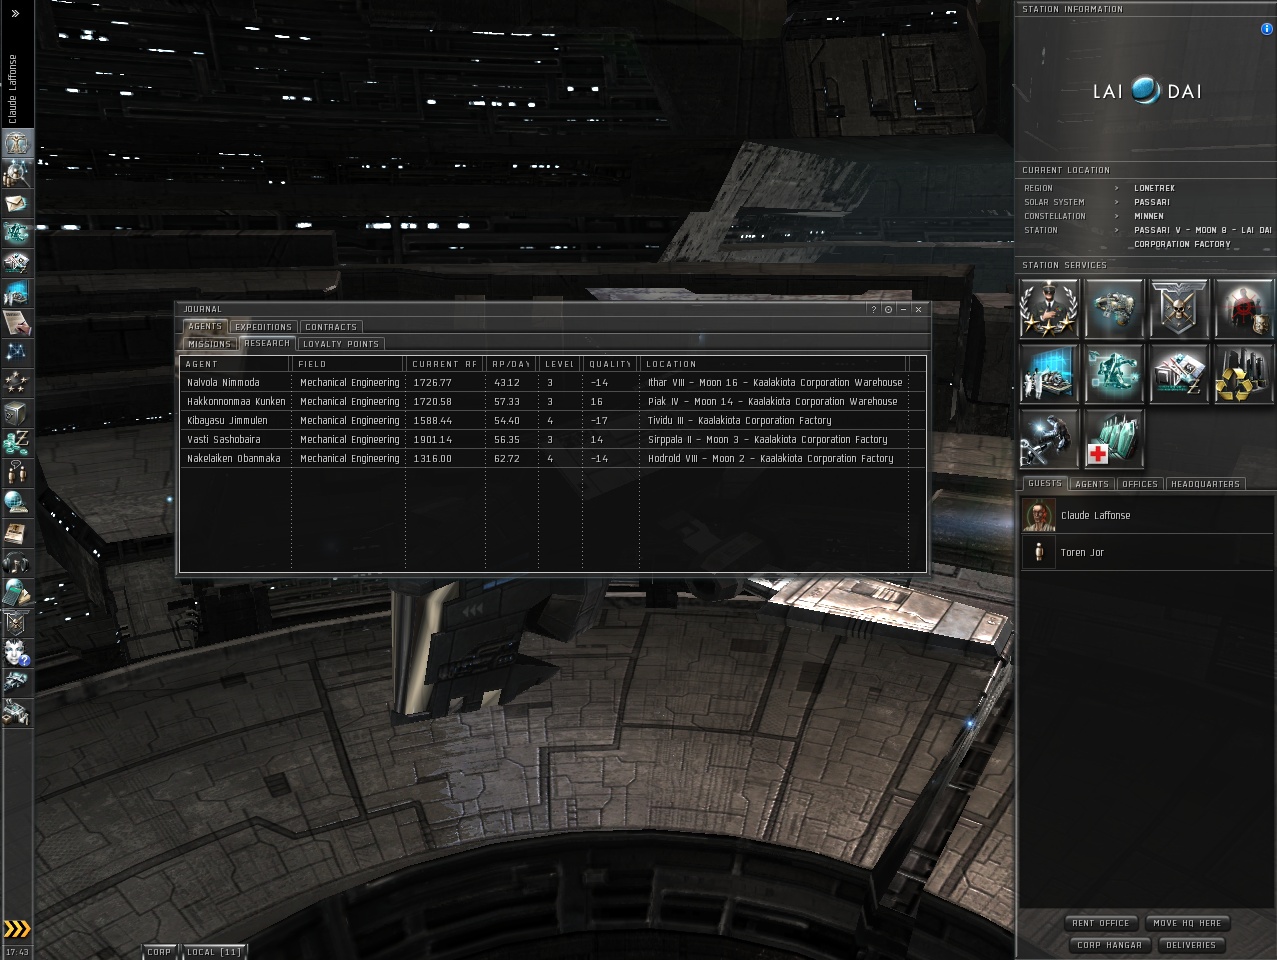The image size is (1277, 960).
Task: Open the Corp chat channel tab
Action: click(159, 952)
